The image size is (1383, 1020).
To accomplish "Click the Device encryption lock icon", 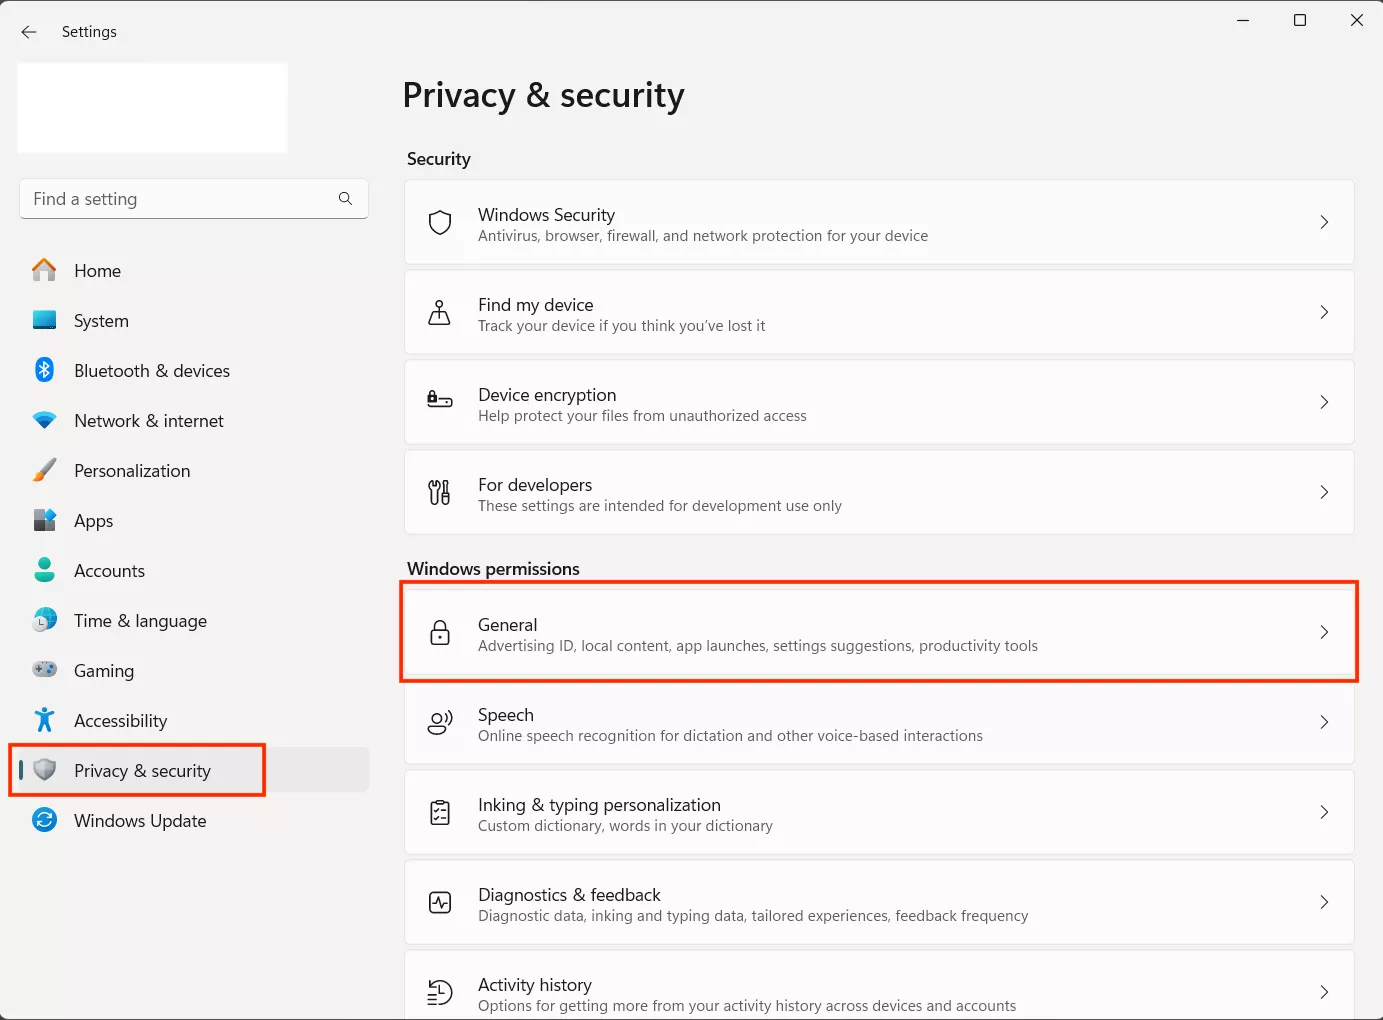I will tap(440, 400).
